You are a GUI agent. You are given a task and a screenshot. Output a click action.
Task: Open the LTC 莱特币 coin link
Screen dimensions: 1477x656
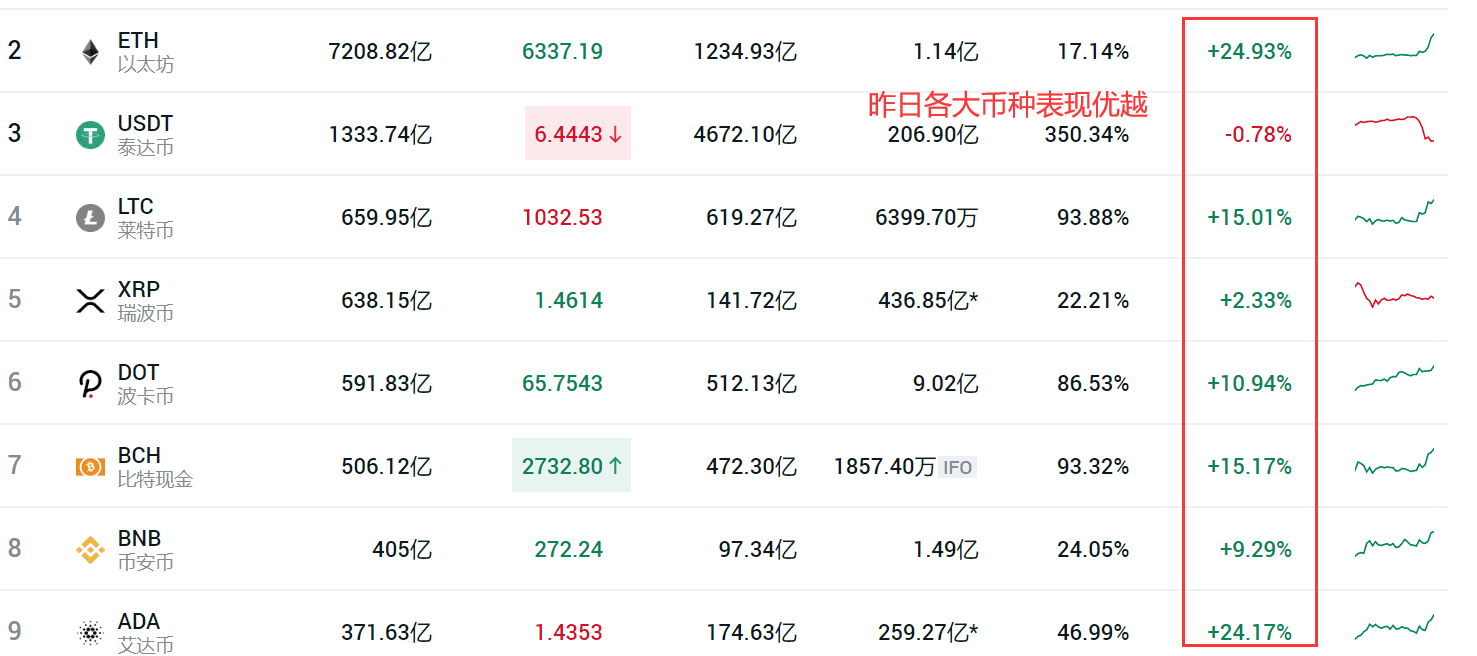point(145,218)
